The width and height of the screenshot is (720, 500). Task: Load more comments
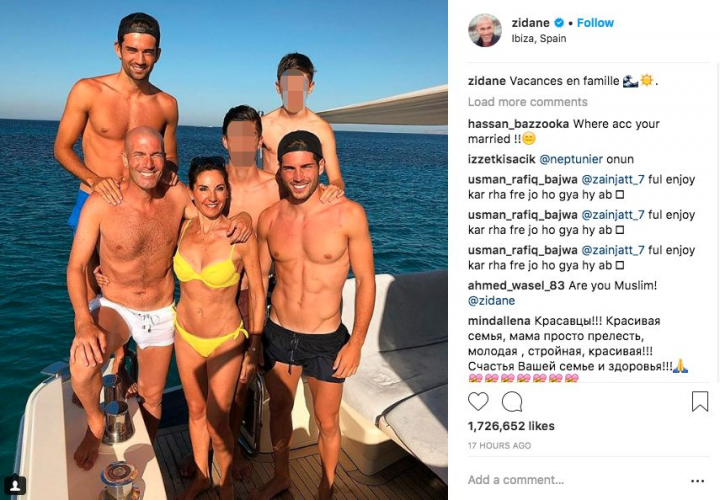tap(528, 102)
